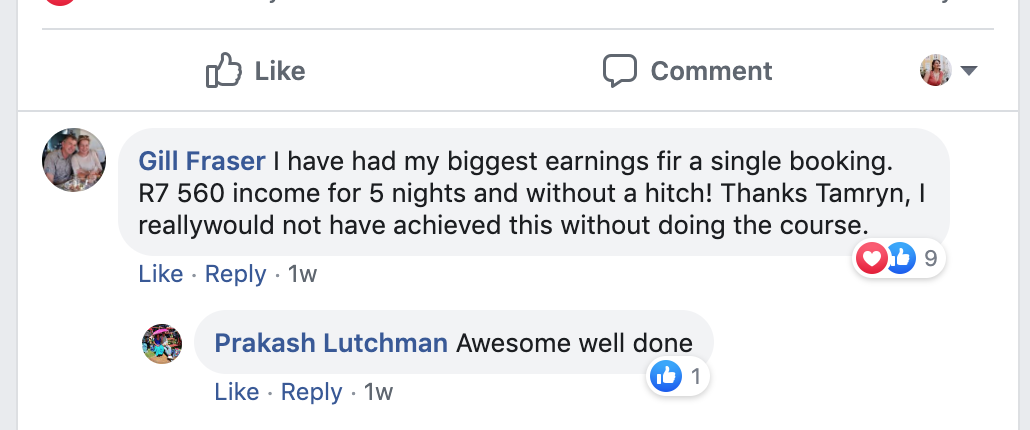Open the Prakash Lutchman name link
1030x430 pixels.
[331, 344]
